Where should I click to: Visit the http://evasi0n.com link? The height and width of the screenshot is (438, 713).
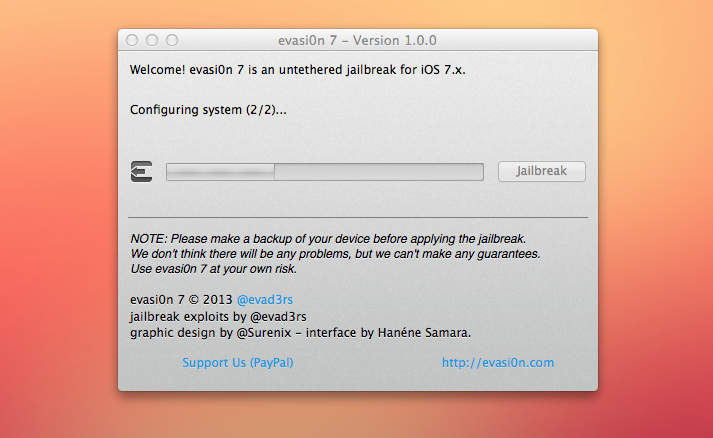498,362
